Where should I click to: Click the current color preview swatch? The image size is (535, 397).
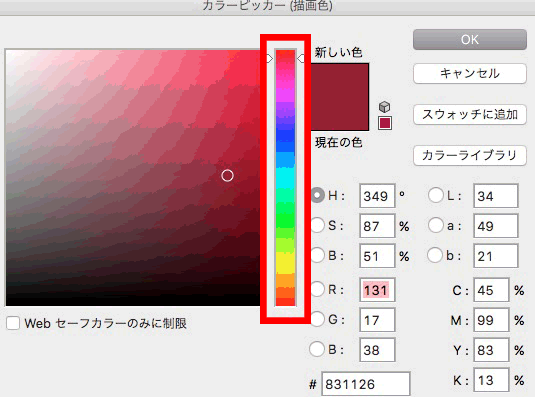[340, 114]
